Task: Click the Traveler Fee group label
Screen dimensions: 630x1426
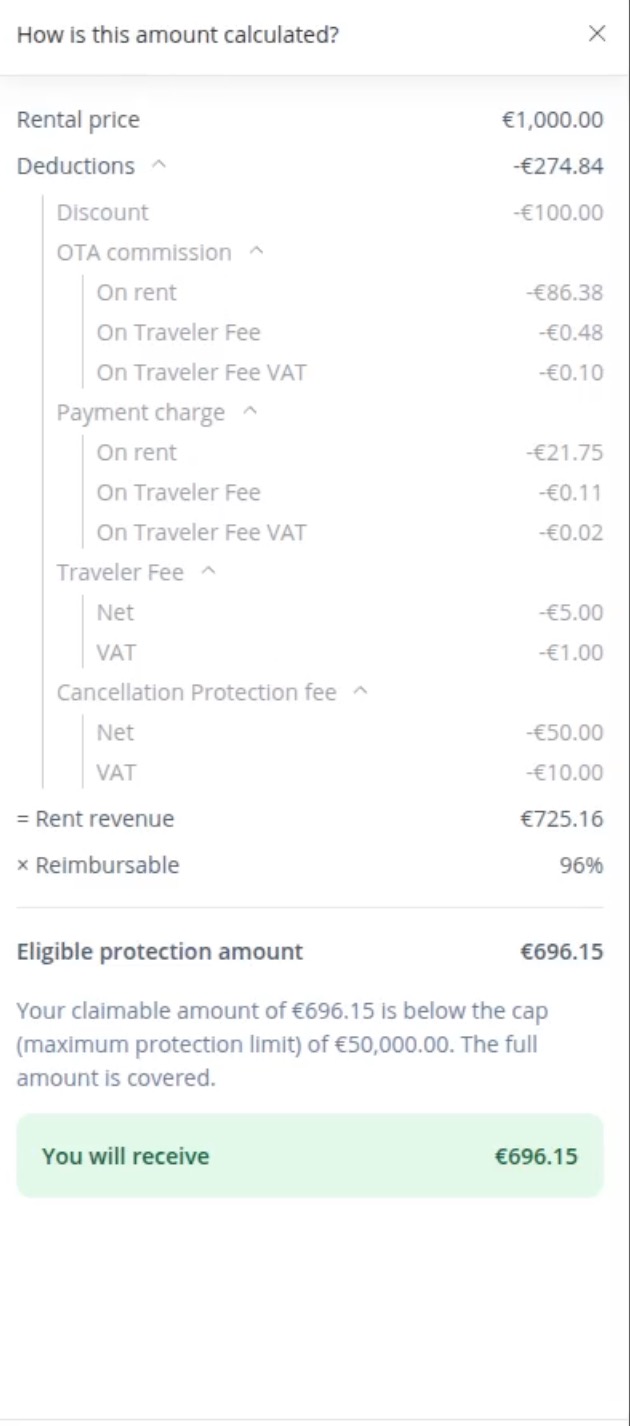Action: tap(120, 573)
